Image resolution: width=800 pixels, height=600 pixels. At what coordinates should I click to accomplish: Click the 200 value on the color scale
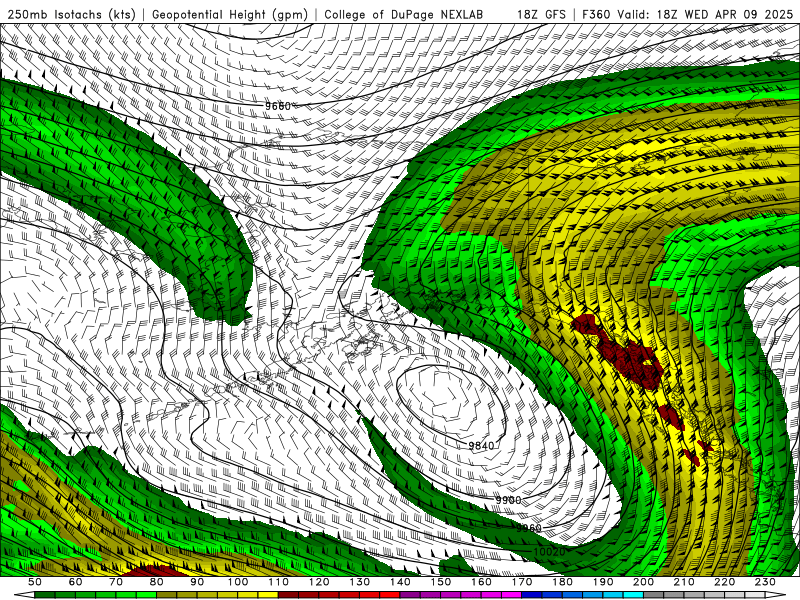(x=644, y=582)
